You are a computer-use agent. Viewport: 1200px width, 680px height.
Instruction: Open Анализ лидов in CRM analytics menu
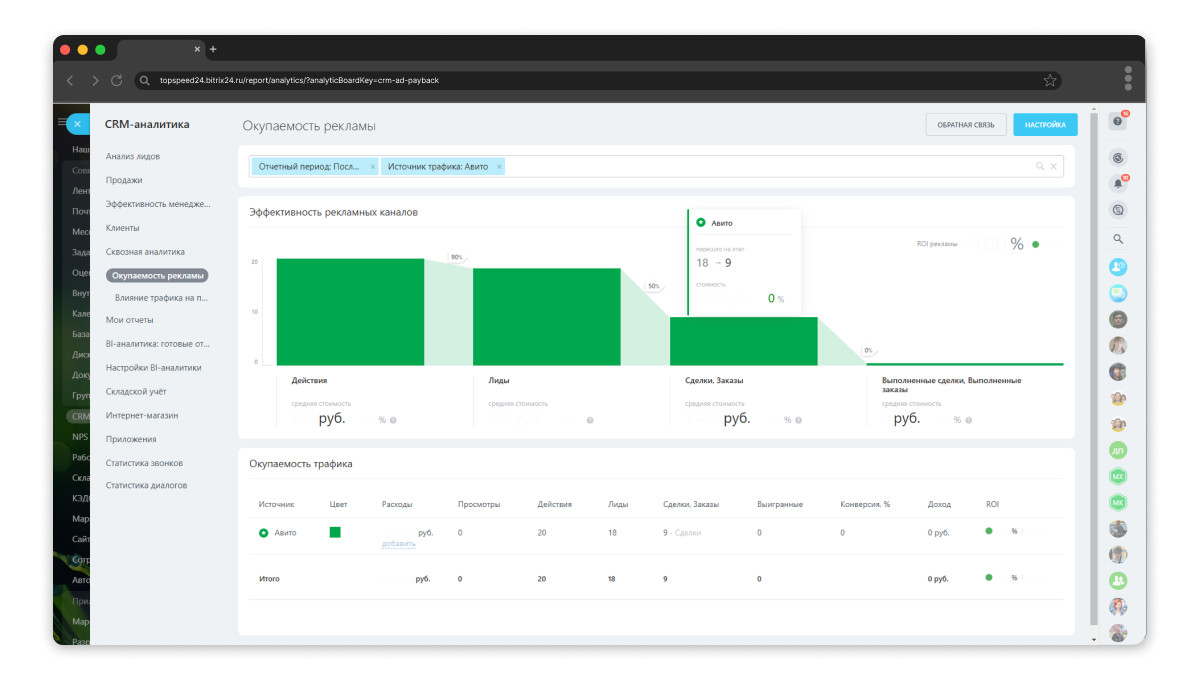click(x=133, y=156)
